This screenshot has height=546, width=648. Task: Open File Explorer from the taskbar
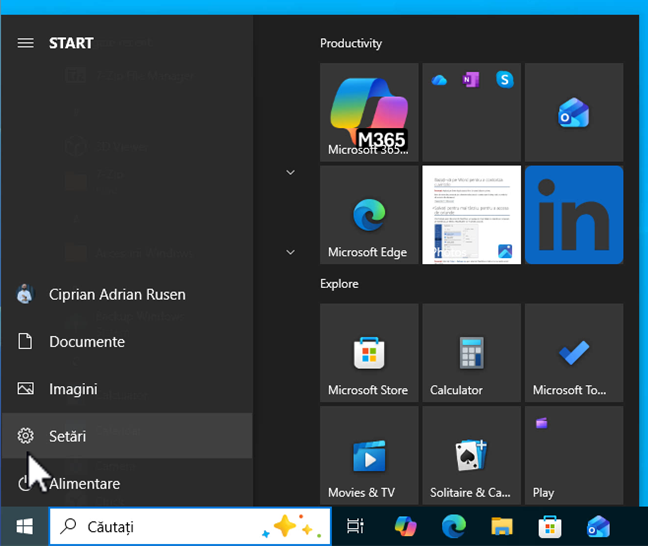tap(501, 526)
